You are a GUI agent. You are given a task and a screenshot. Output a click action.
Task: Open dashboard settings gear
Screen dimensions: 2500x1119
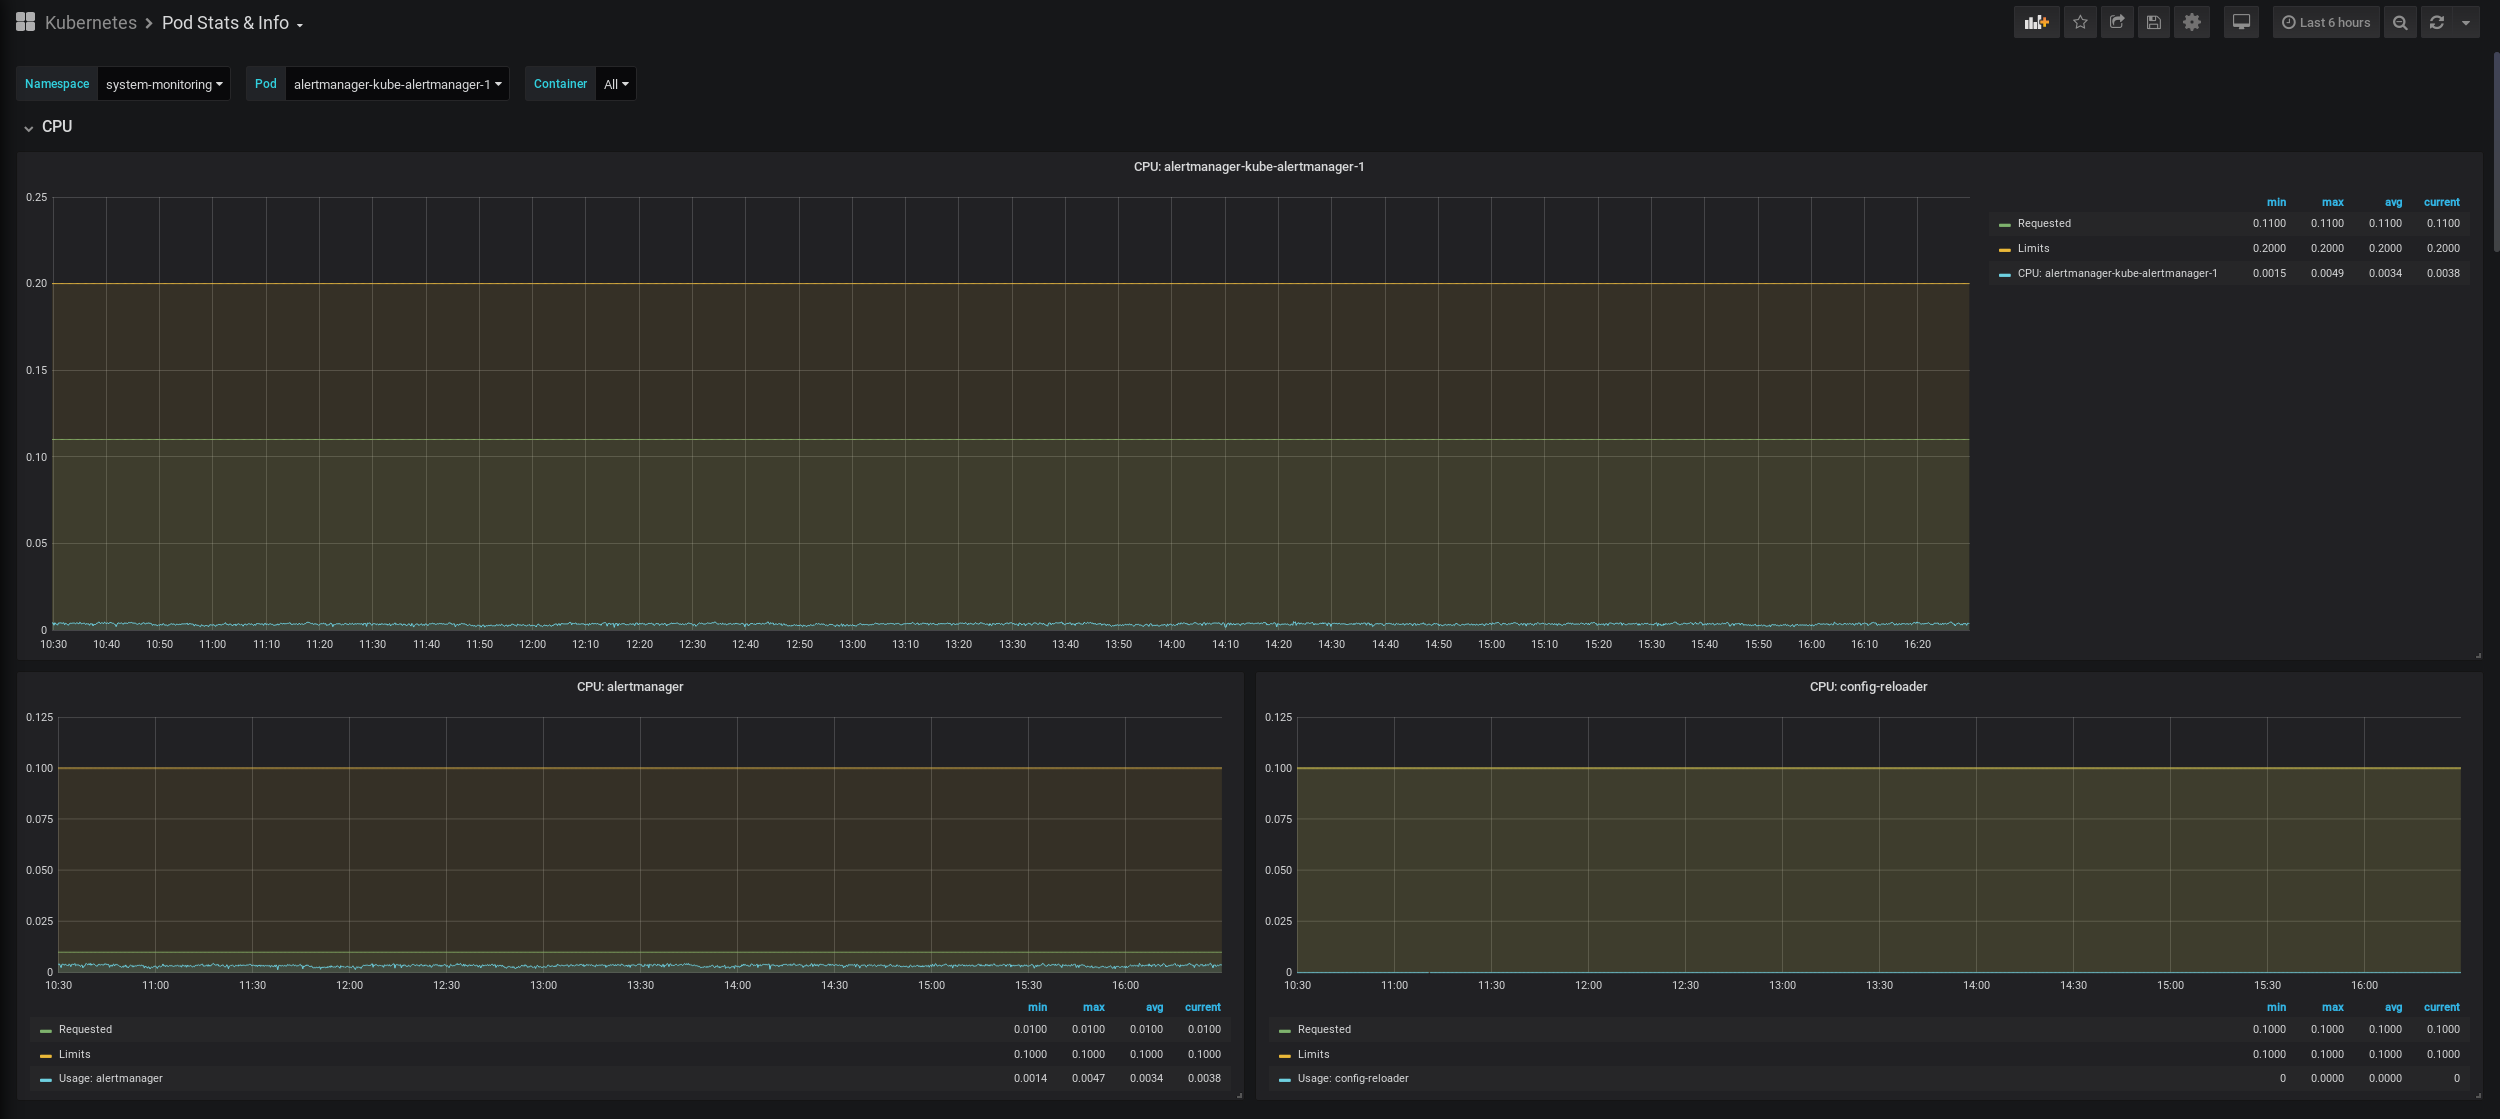pyautogui.click(x=2191, y=22)
